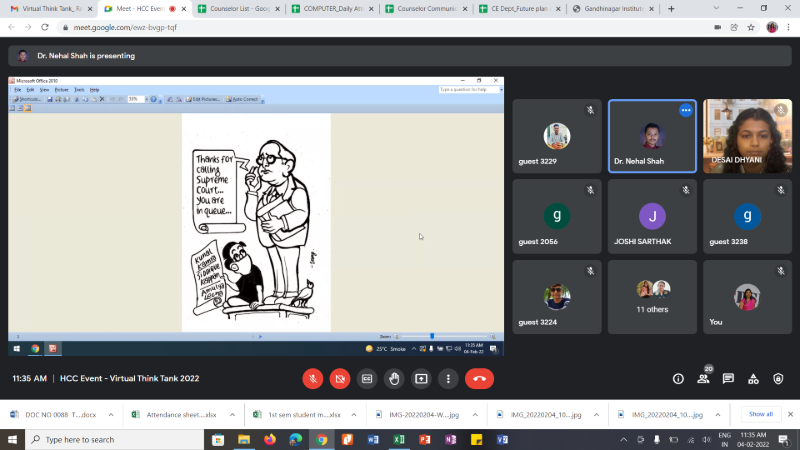800x450 pixels.
Task: Open the Attendance sheet xlsx download
Action: [181, 415]
